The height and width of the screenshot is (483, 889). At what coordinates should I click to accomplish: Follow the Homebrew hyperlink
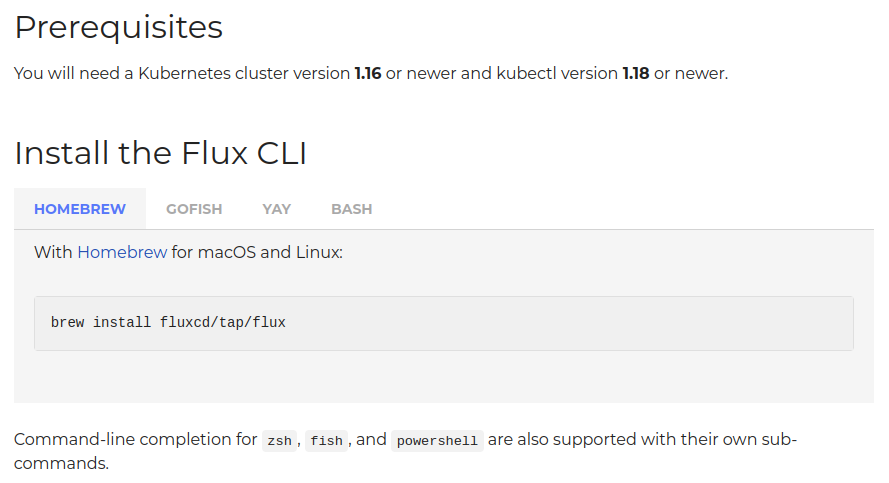tap(122, 252)
